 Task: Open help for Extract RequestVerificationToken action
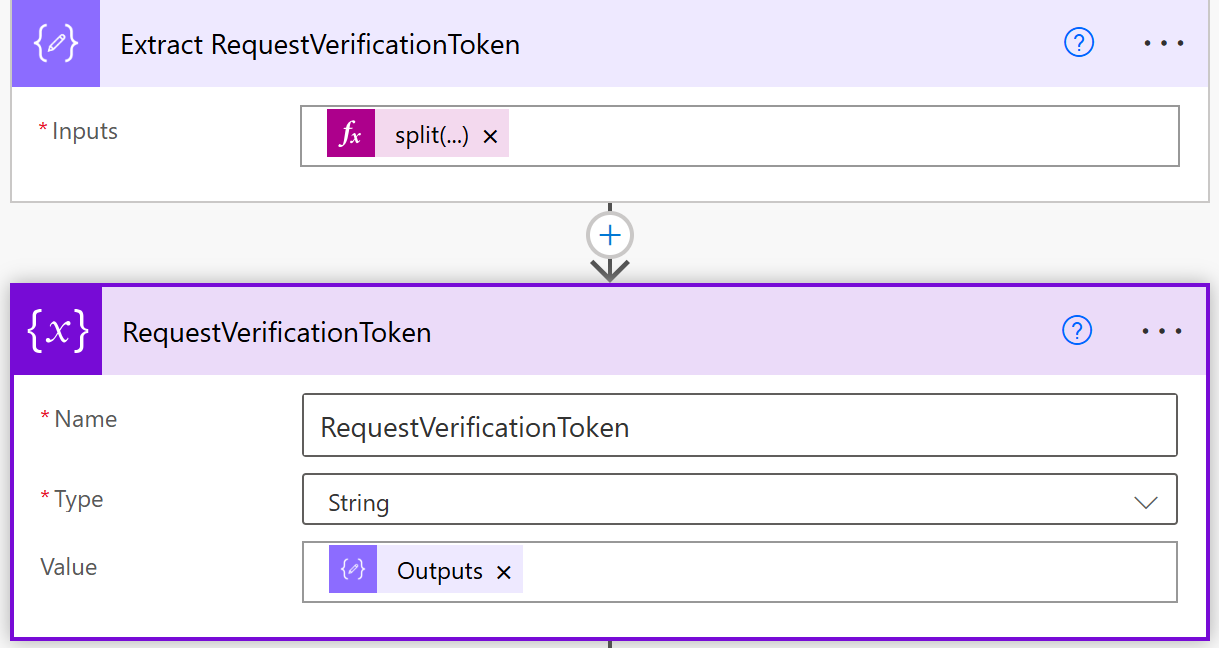point(1078,43)
